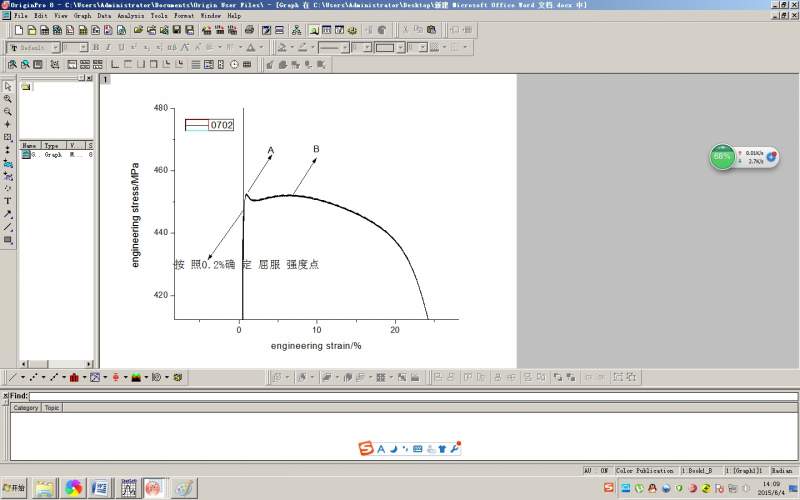
Task: Select the Arrow drawing tool
Action: 8,214
